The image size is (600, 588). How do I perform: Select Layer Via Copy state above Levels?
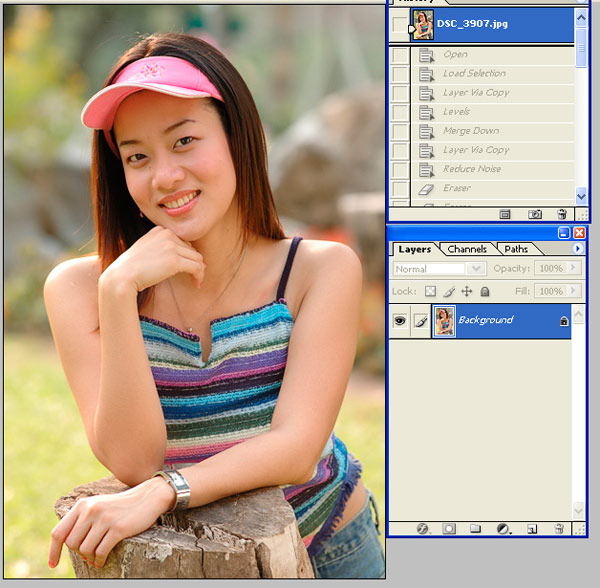point(493,93)
